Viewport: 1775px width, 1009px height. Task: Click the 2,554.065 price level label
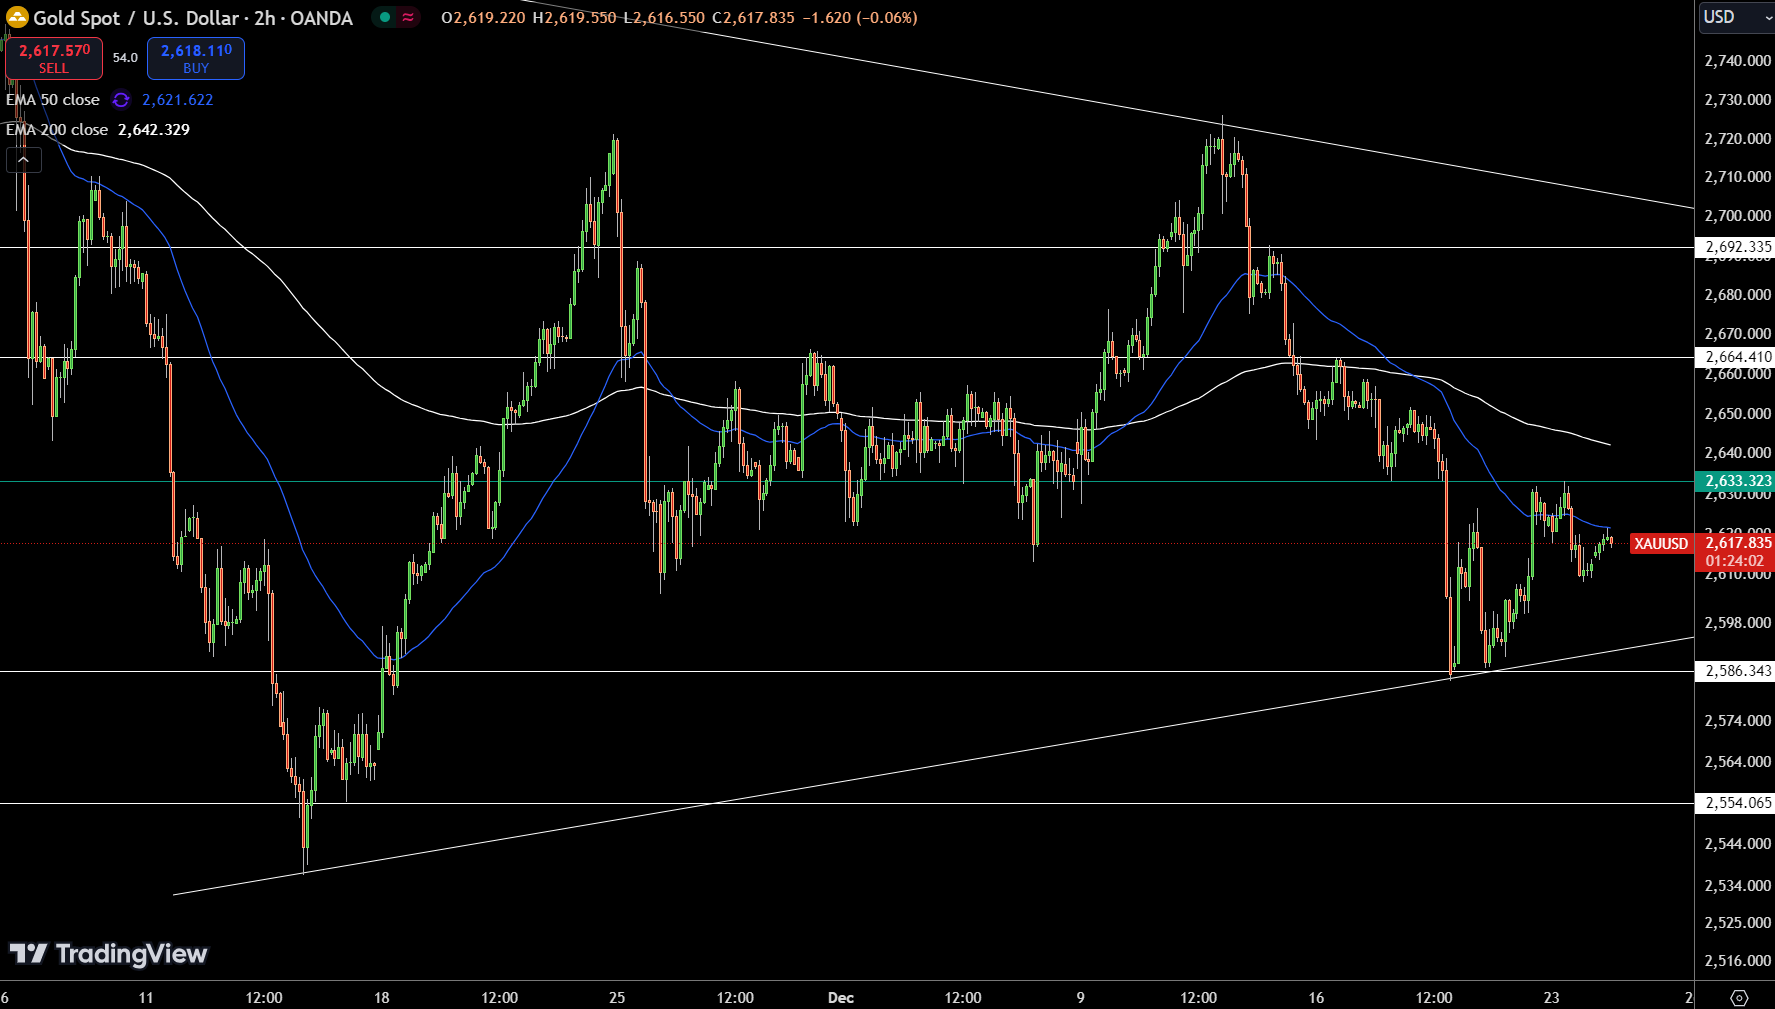point(1737,803)
